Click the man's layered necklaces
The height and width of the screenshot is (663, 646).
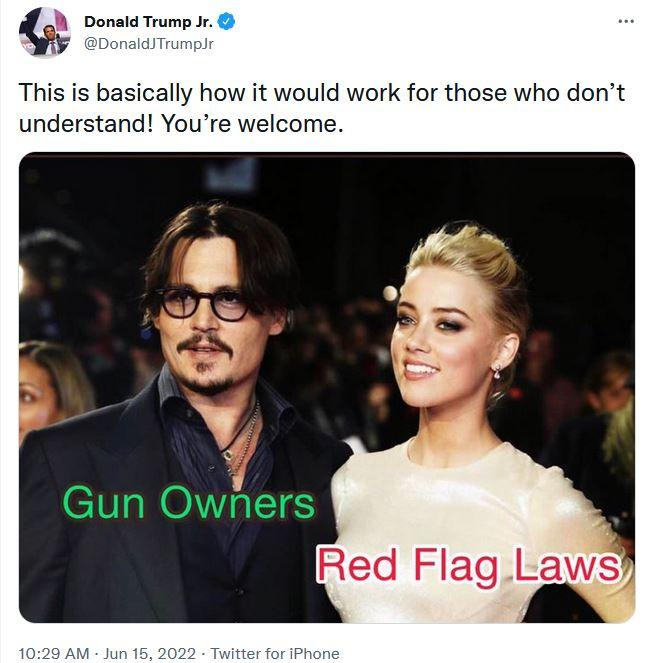click(241, 440)
